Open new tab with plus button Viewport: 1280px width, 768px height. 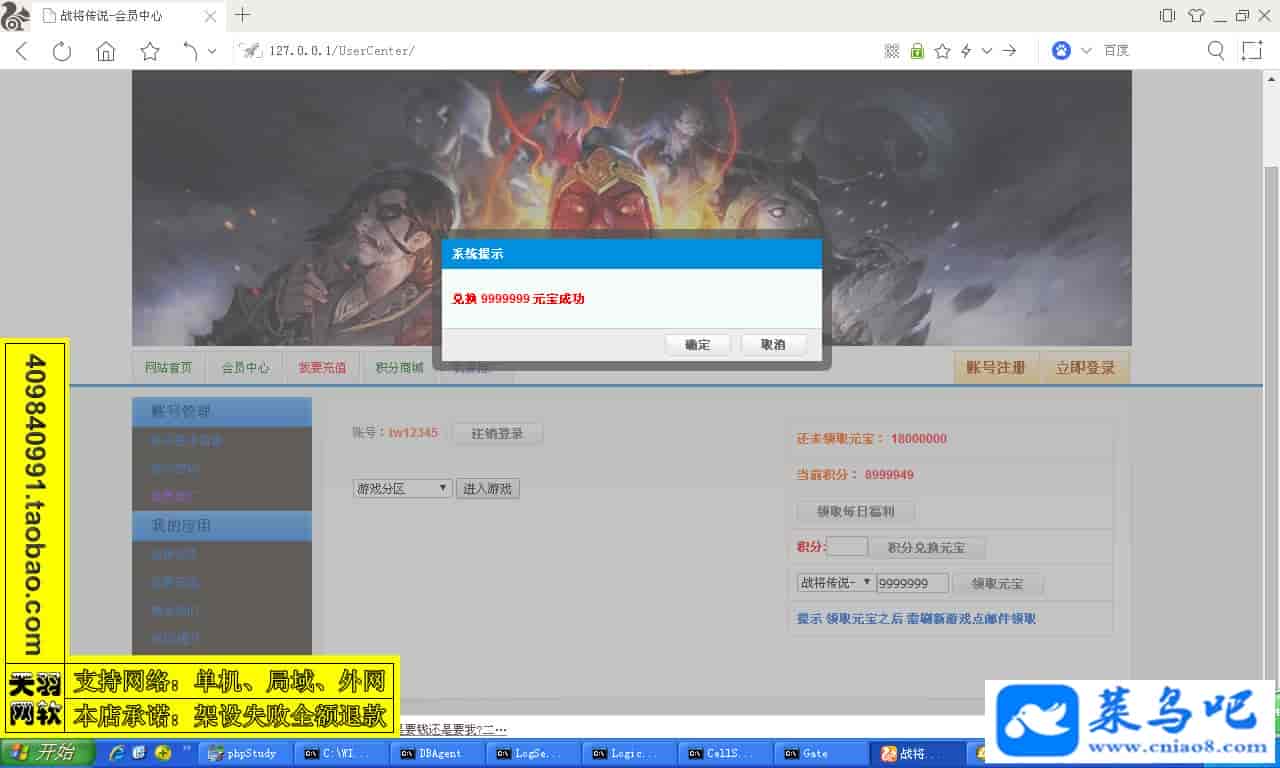click(243, 15)
